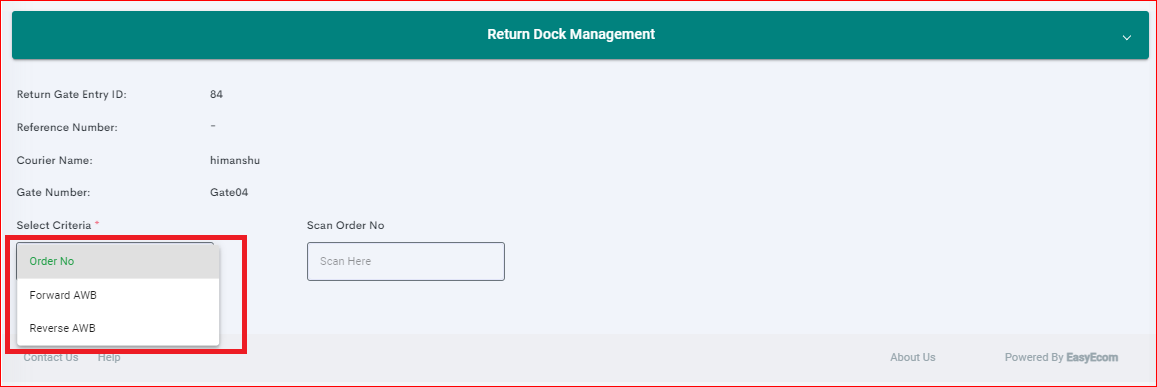Focus the Scan Here input field
This screenshot has width=1157, height=387.
[406, 261]
